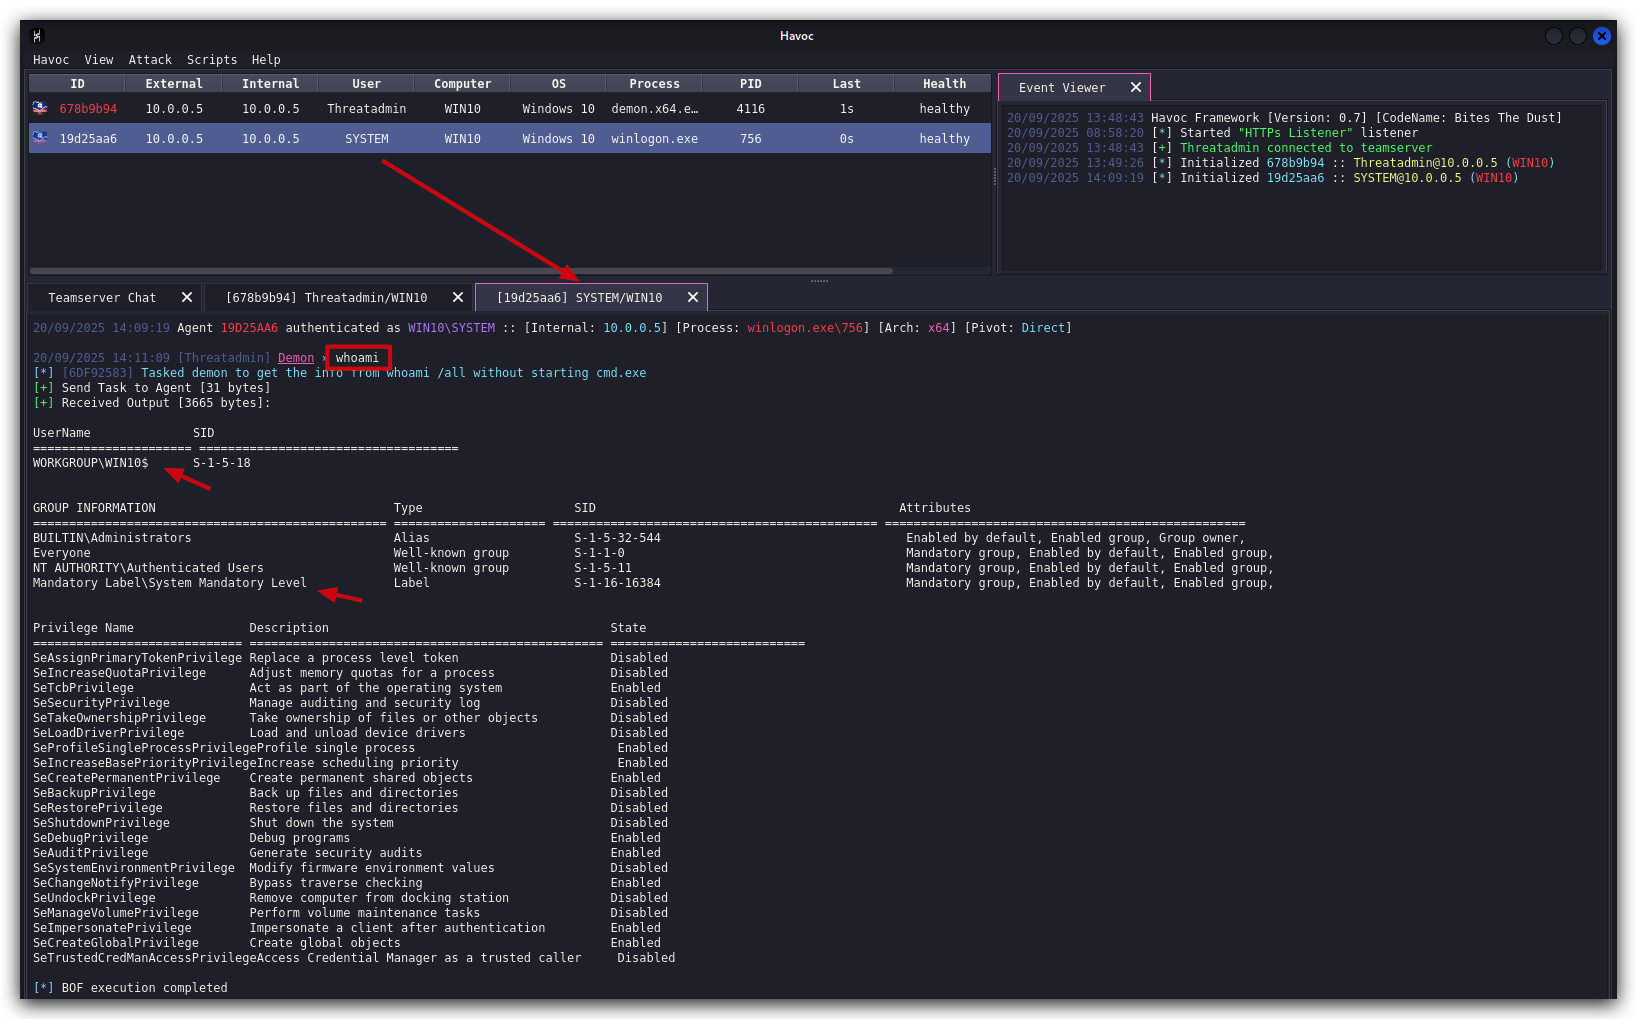This screenshot has width=1637, height=1019.
Task: Click the demon.x64.e… process cell
Action: (655, 109)
